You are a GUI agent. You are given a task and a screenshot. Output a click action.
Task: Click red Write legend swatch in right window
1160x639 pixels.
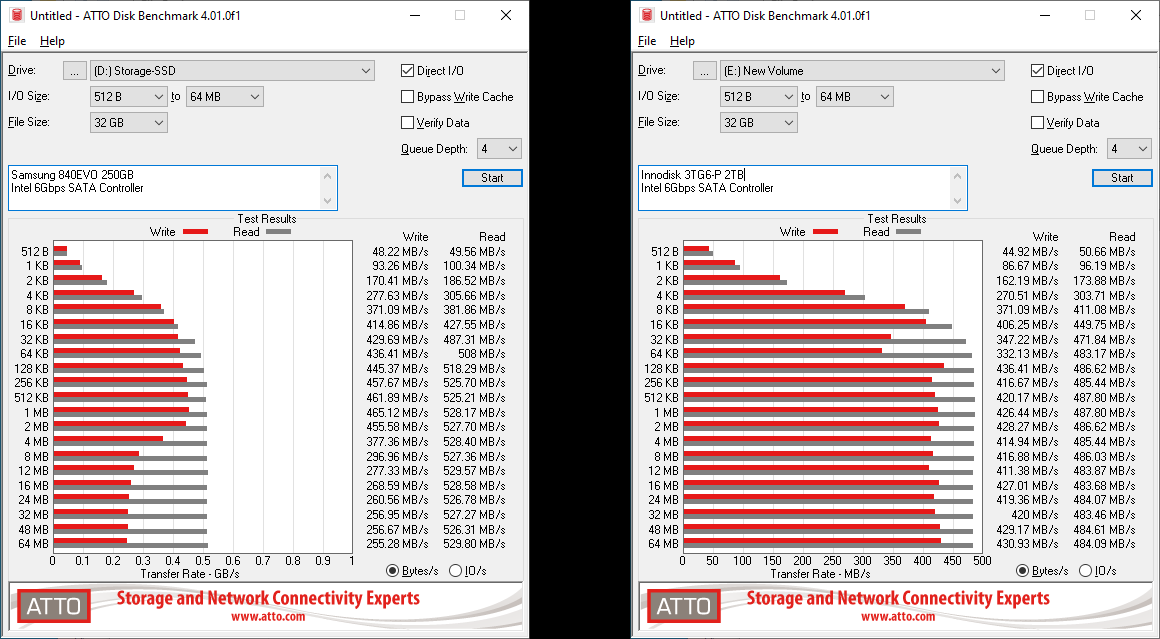tap(826, 232)
